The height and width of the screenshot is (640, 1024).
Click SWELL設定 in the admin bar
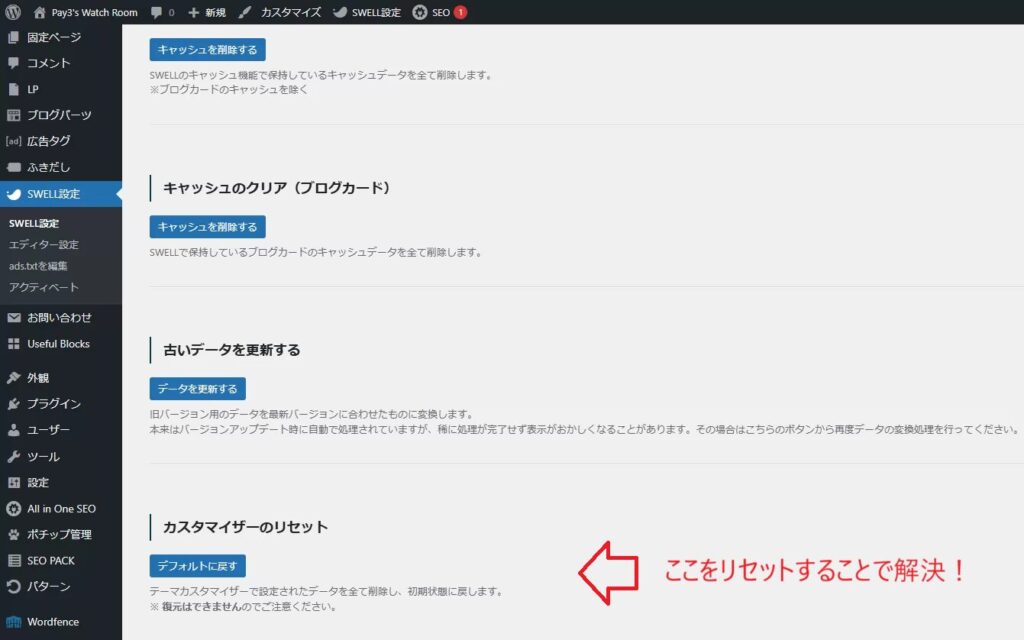(x=376, y=12)
